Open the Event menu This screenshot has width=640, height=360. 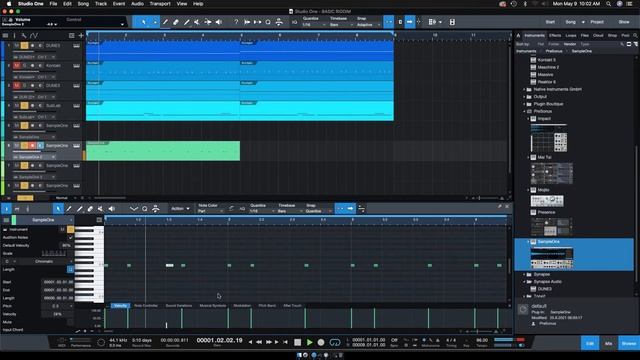(119, 4)
